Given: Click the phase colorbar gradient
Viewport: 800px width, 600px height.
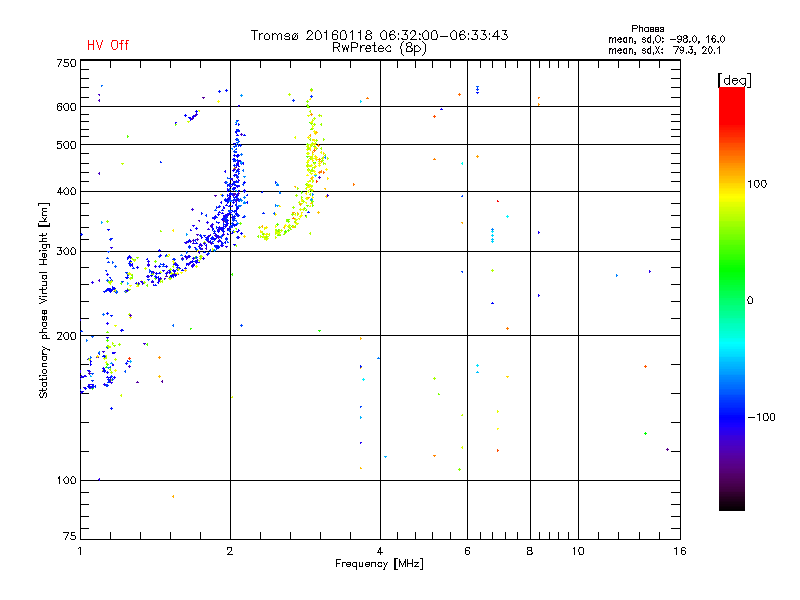Looking at the screenshot, I should click(x=732, y=298).
